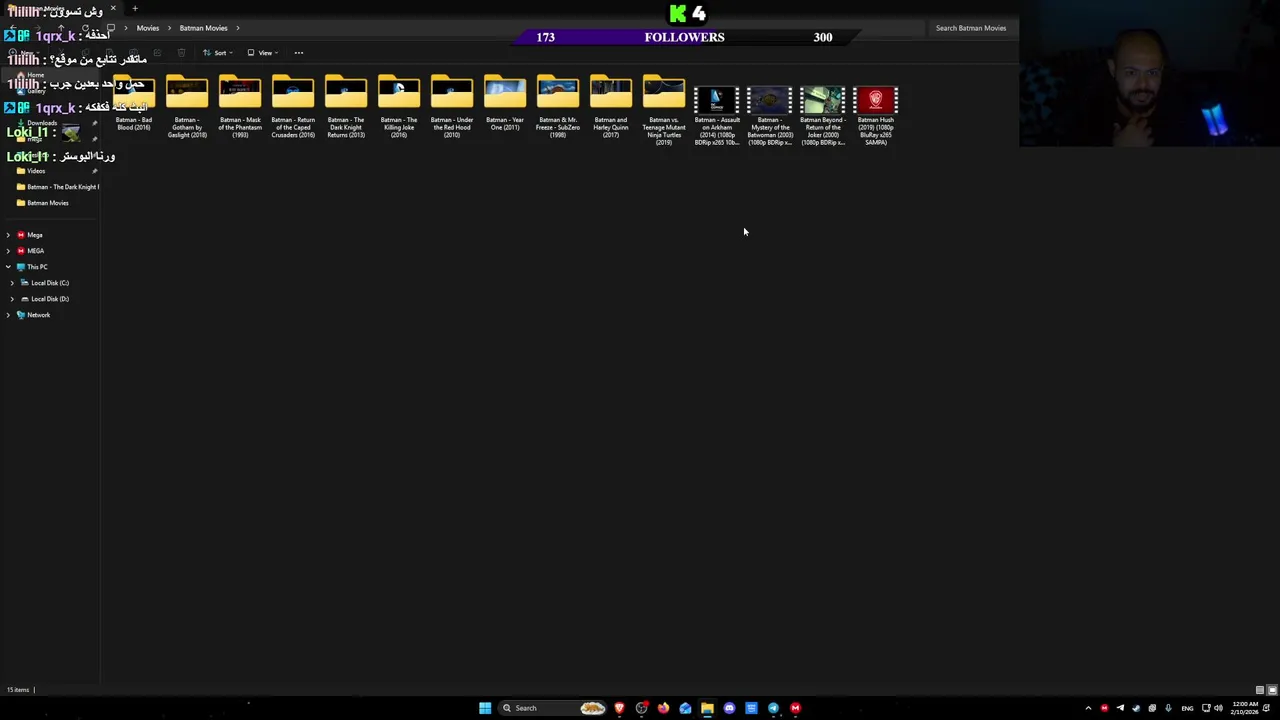Image resolution: width=1280 pixels, height=720 pixels.
Task: Open Batman - The Killing Joke (2016) folder
Action: [x=399, y=108]
